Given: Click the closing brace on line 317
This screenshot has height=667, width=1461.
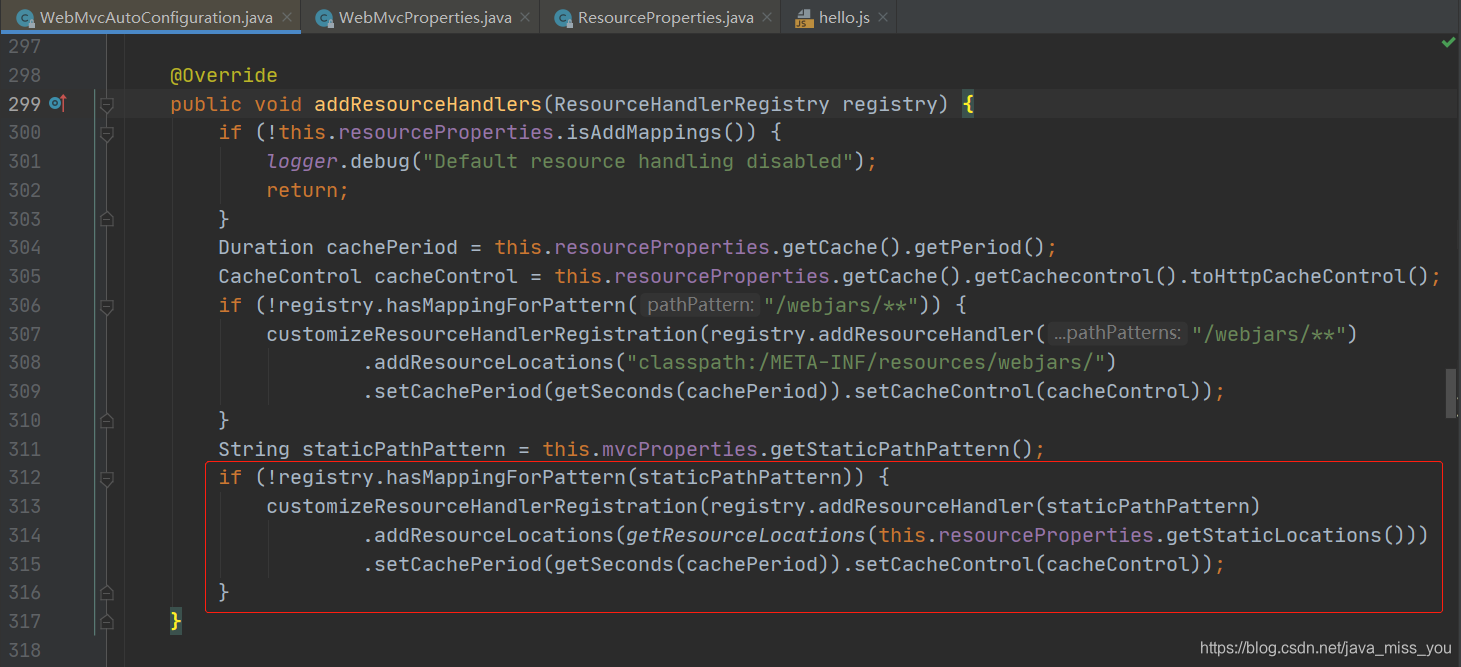Looking at the screenshot, I should (x=176, y=621).
